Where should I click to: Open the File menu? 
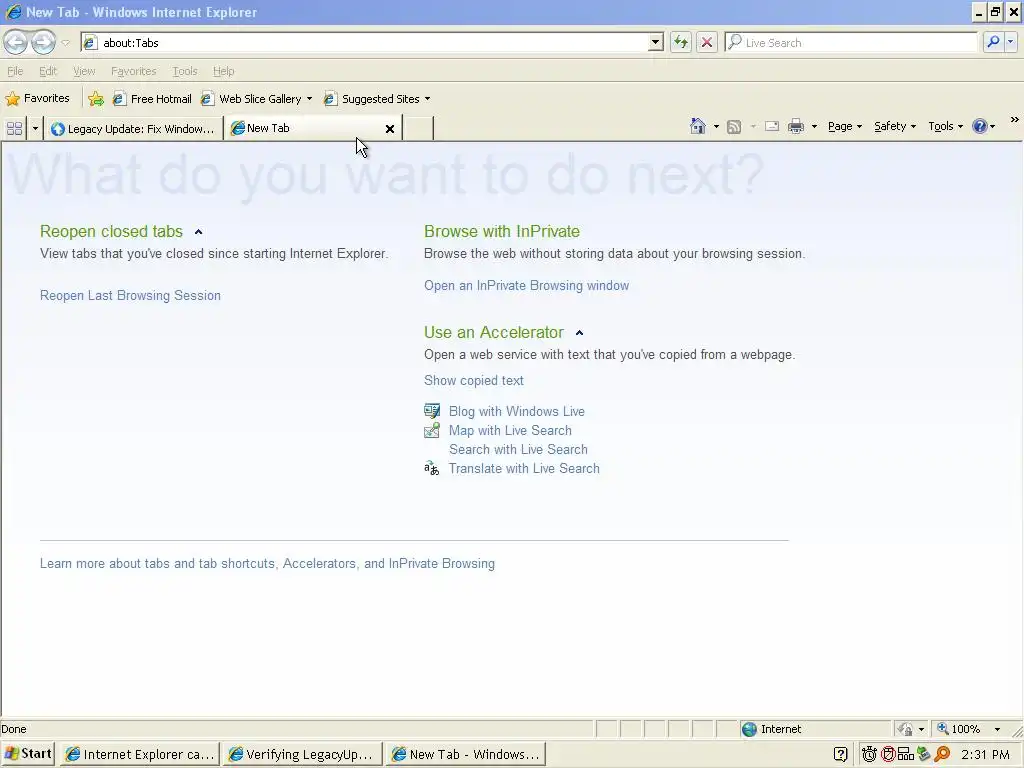15,71
